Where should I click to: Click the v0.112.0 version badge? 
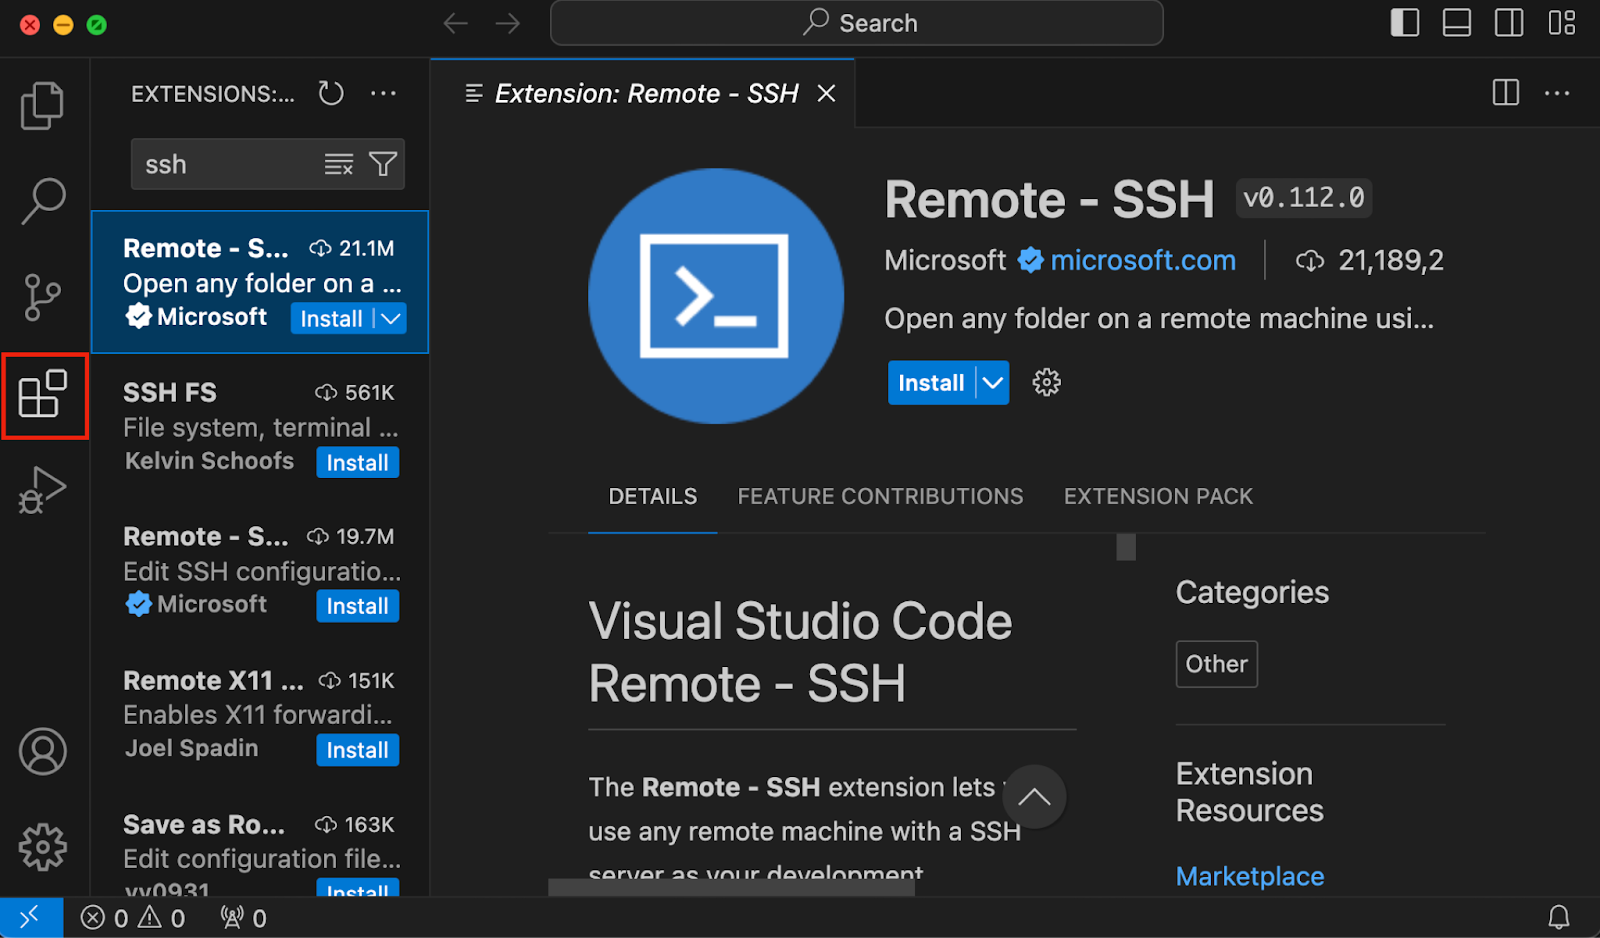point(1304,198)
